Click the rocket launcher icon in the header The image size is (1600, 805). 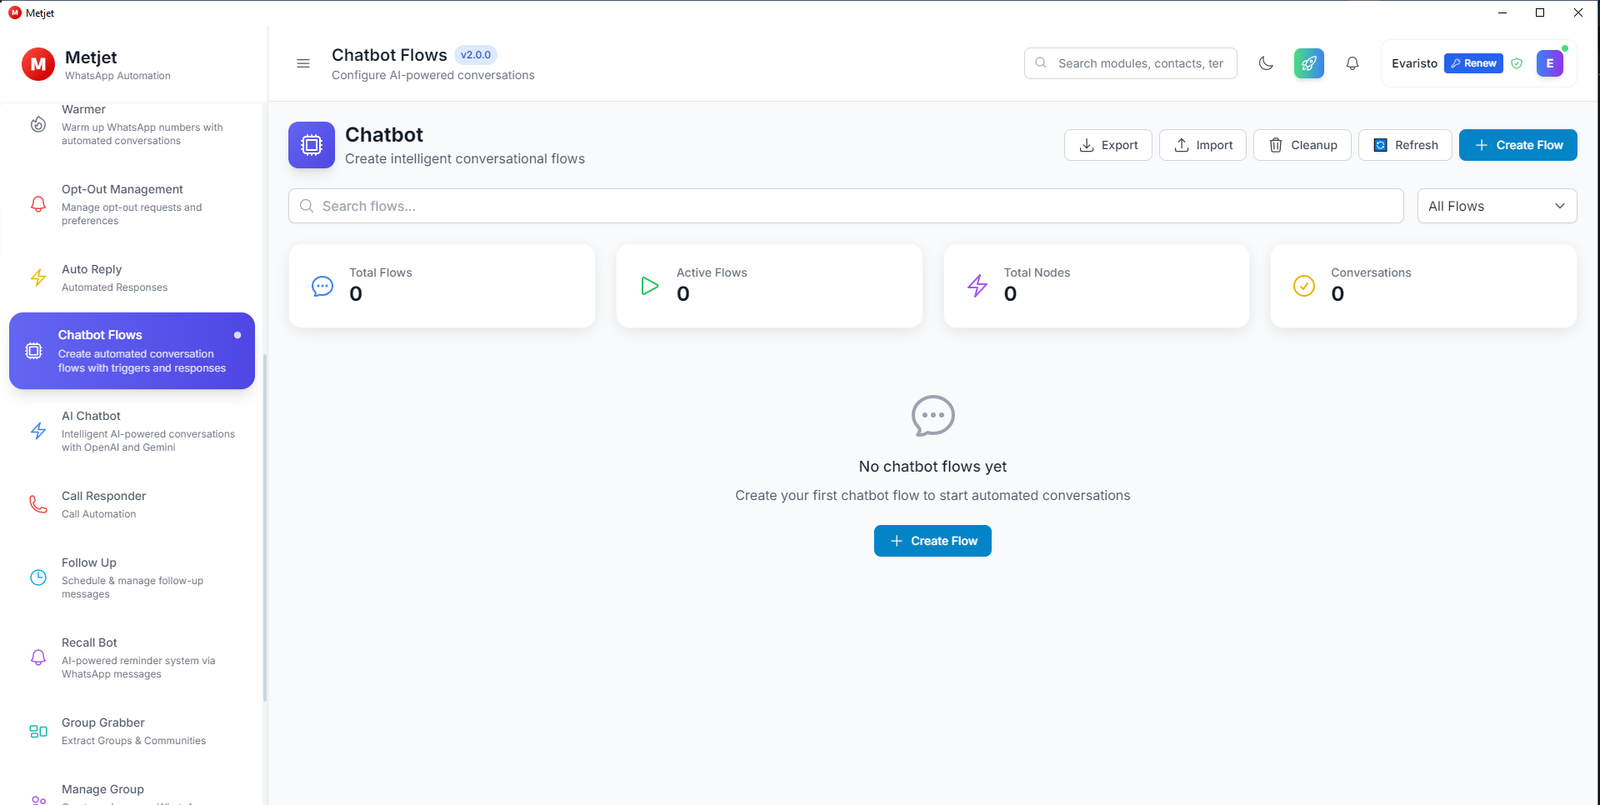(1308, 63)
